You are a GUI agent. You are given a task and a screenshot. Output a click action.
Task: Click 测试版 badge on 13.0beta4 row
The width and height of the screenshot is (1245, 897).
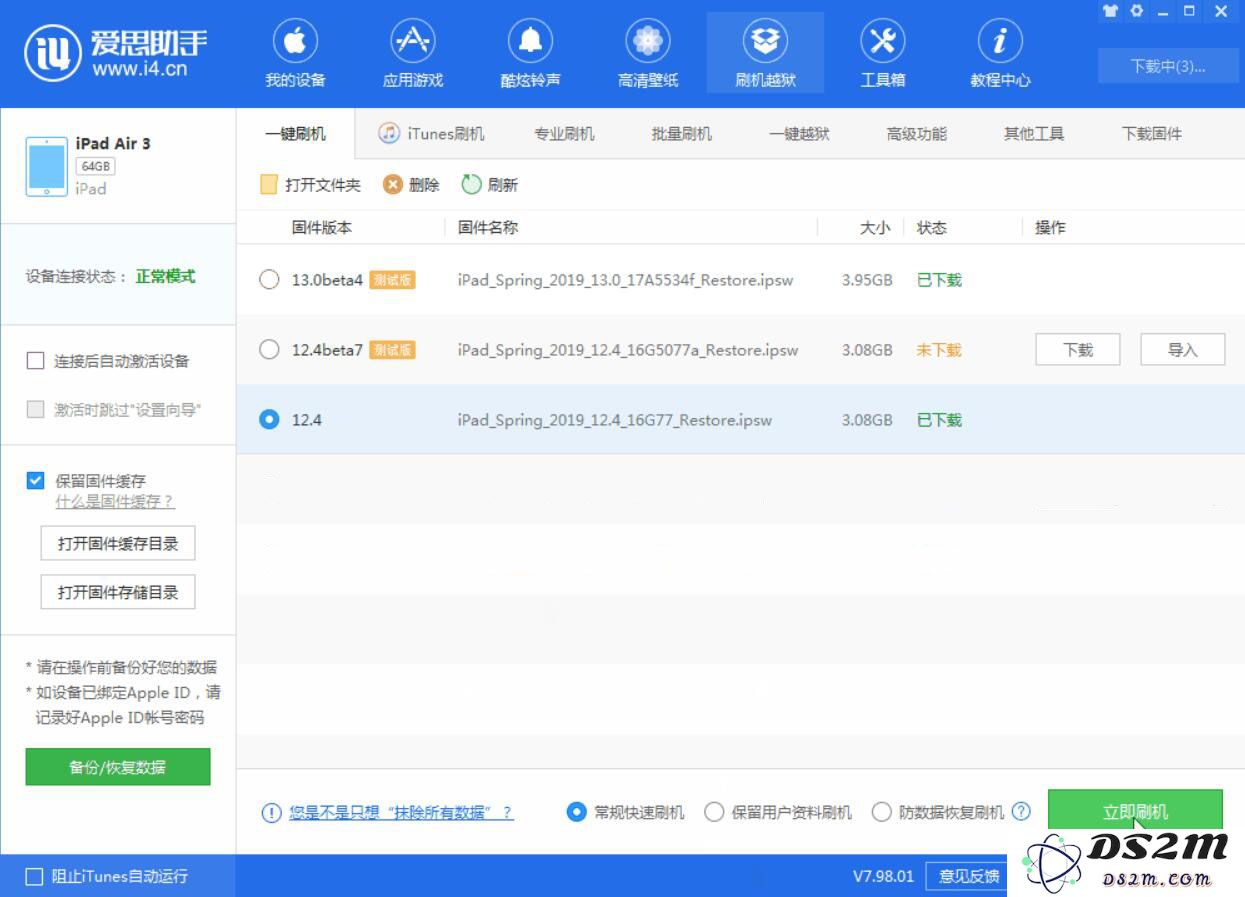click(392, 280)
